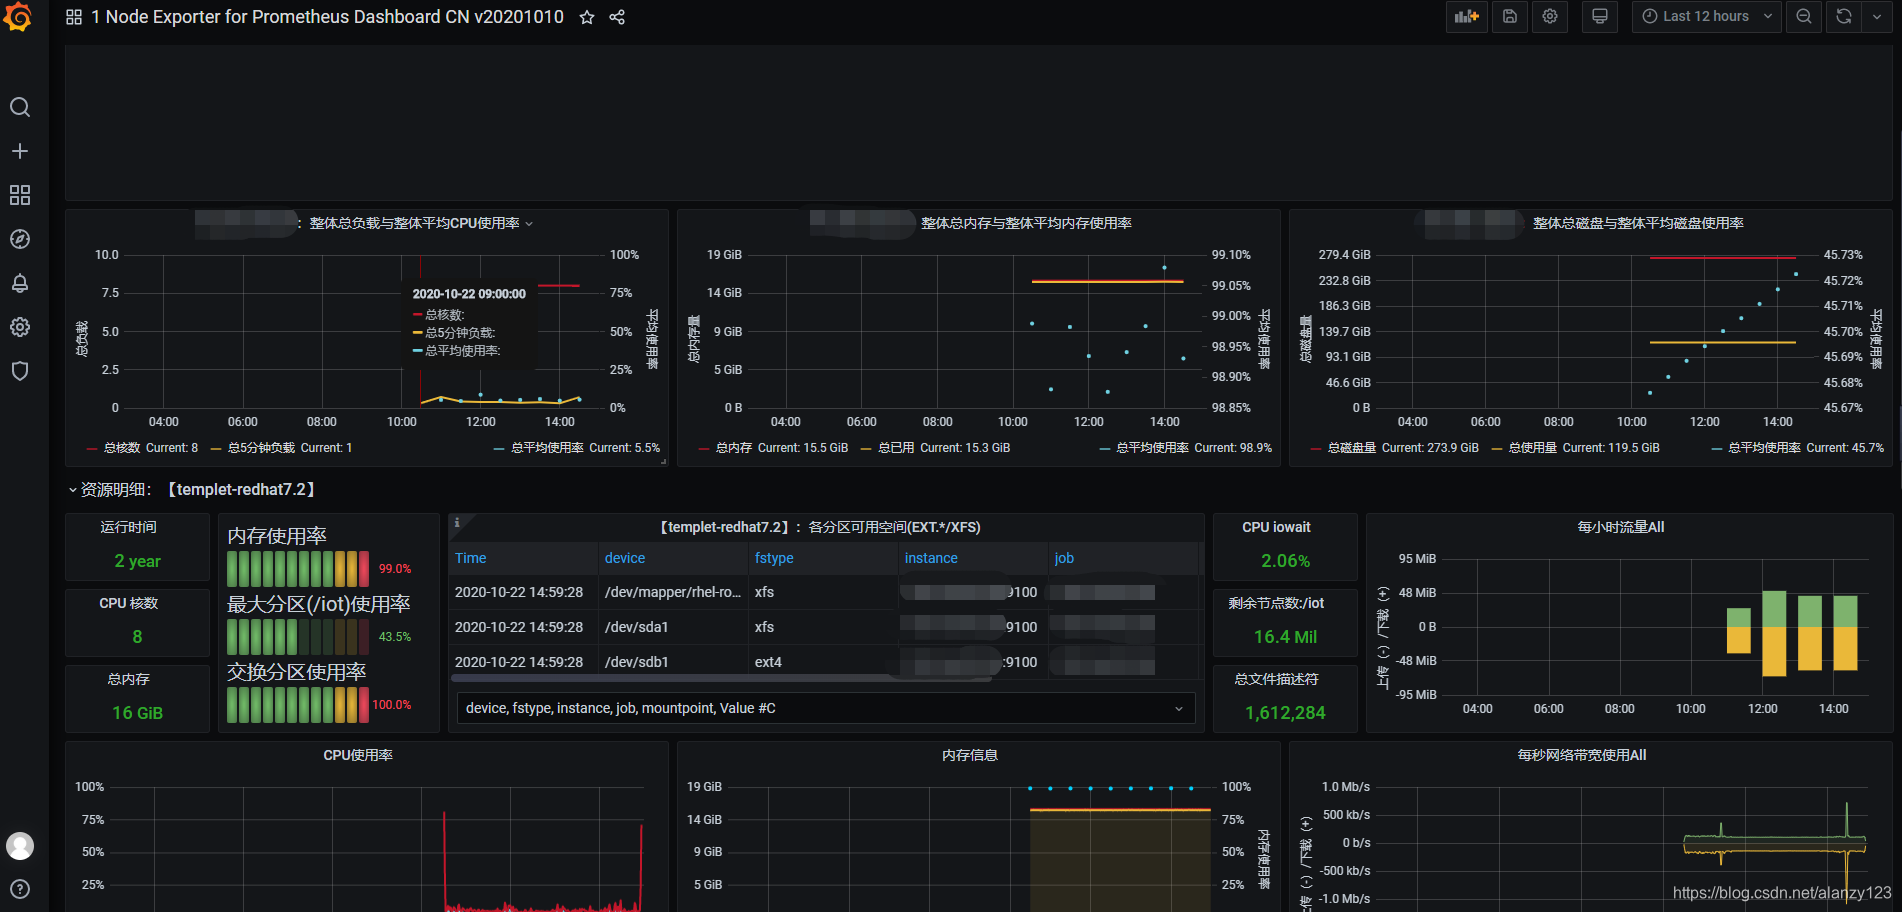
Task: Star this dashboard as favorite
Action: click(x=587, y=17)
